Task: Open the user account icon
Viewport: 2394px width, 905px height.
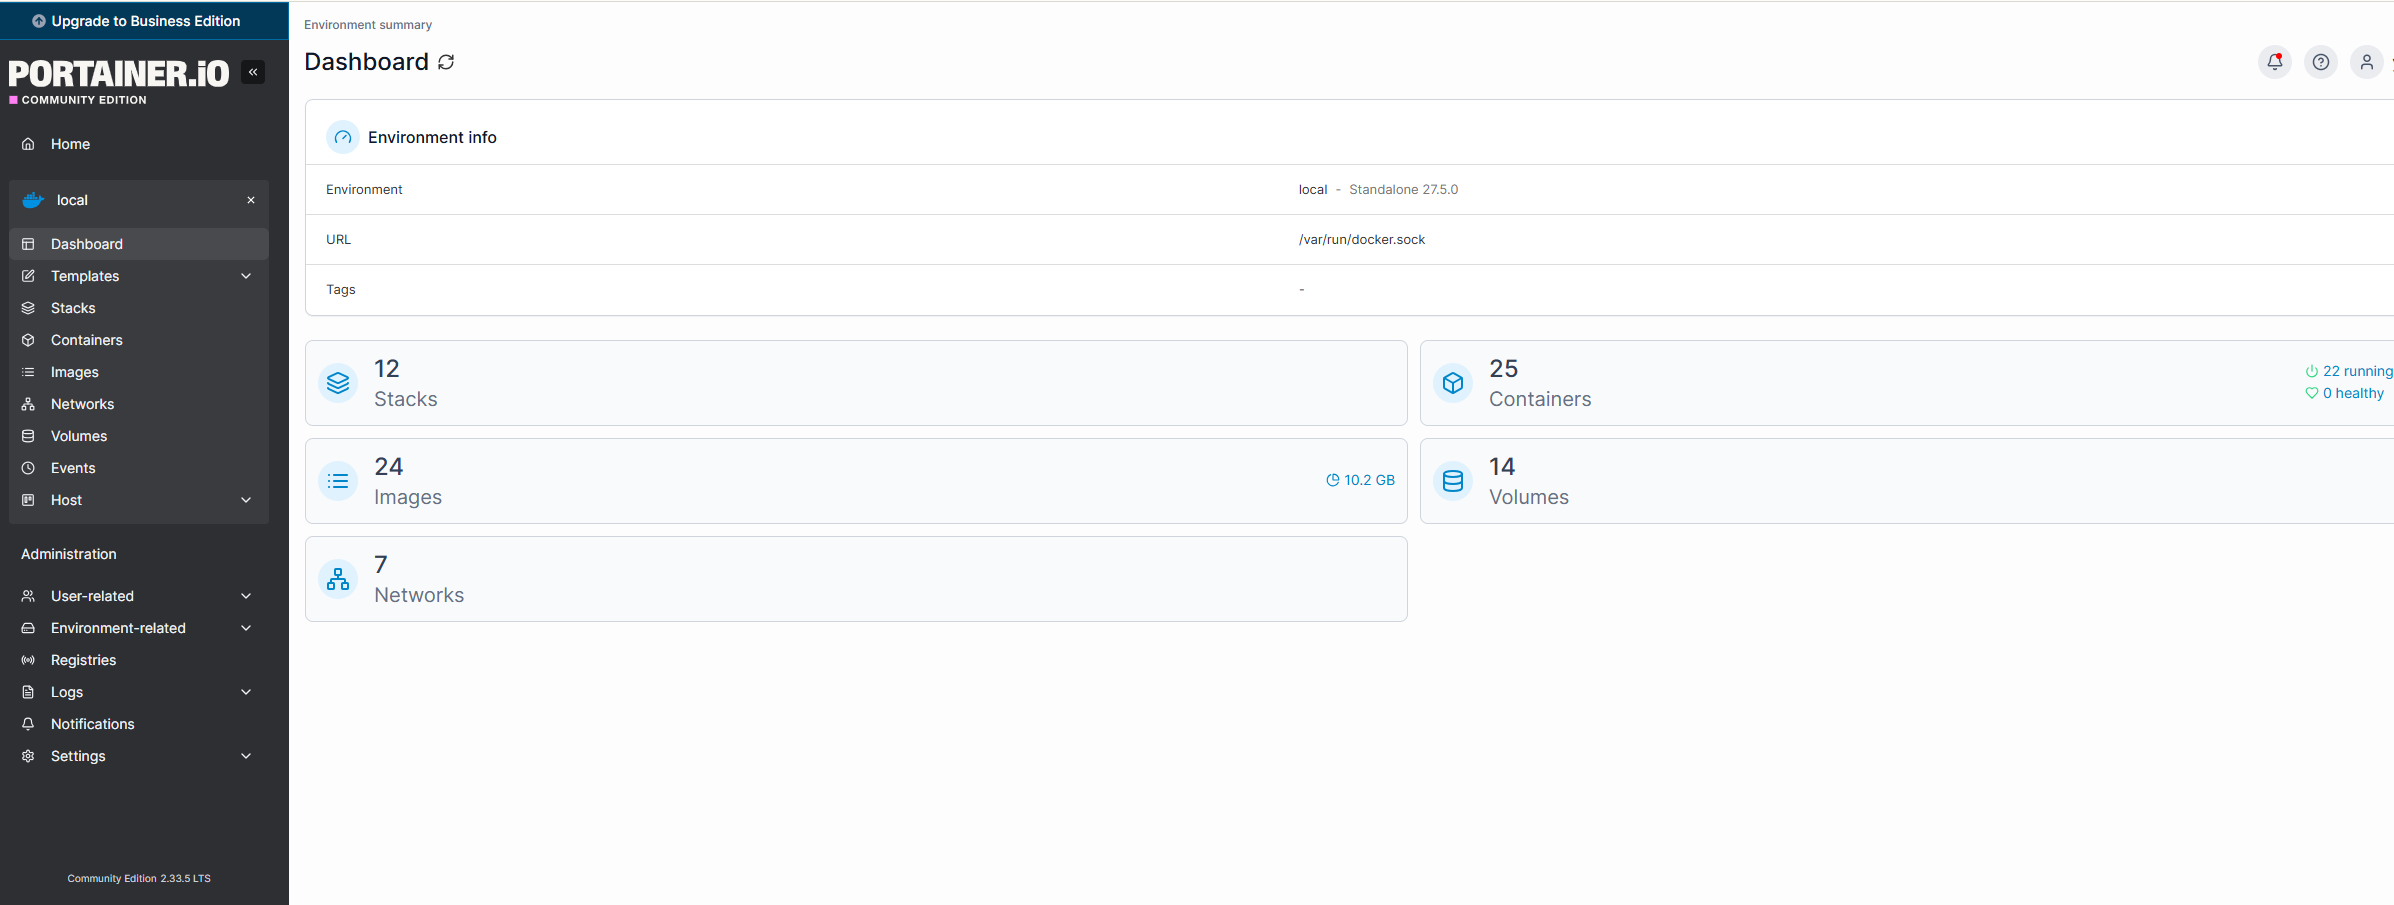Action: point(2366,62)
